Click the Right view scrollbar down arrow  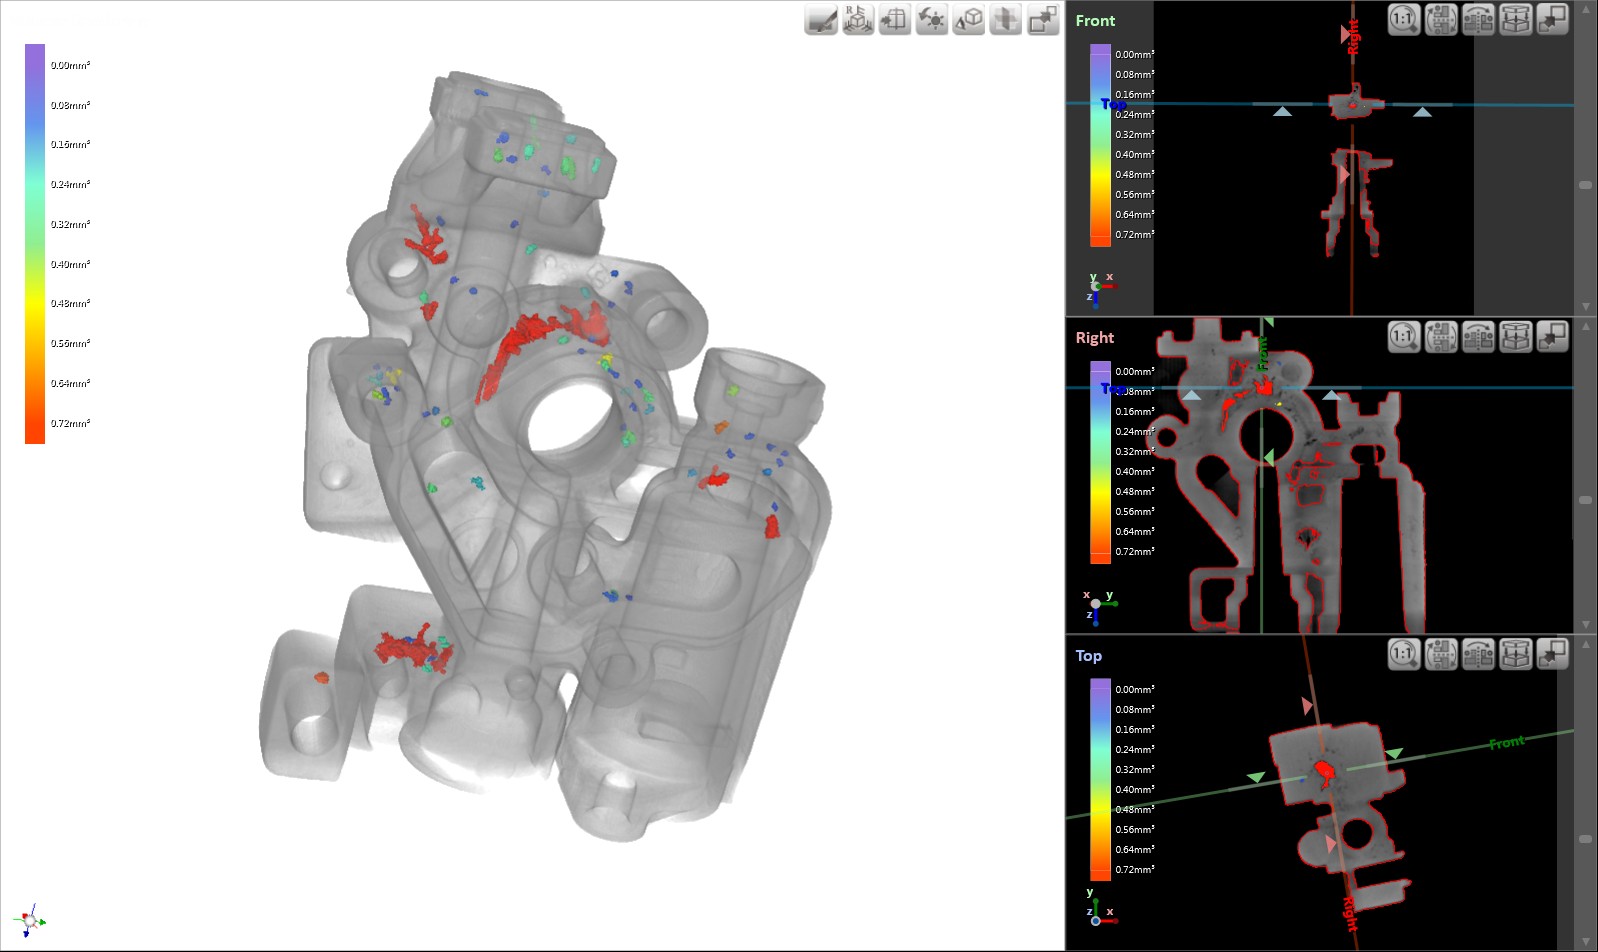coord(1585,624)
